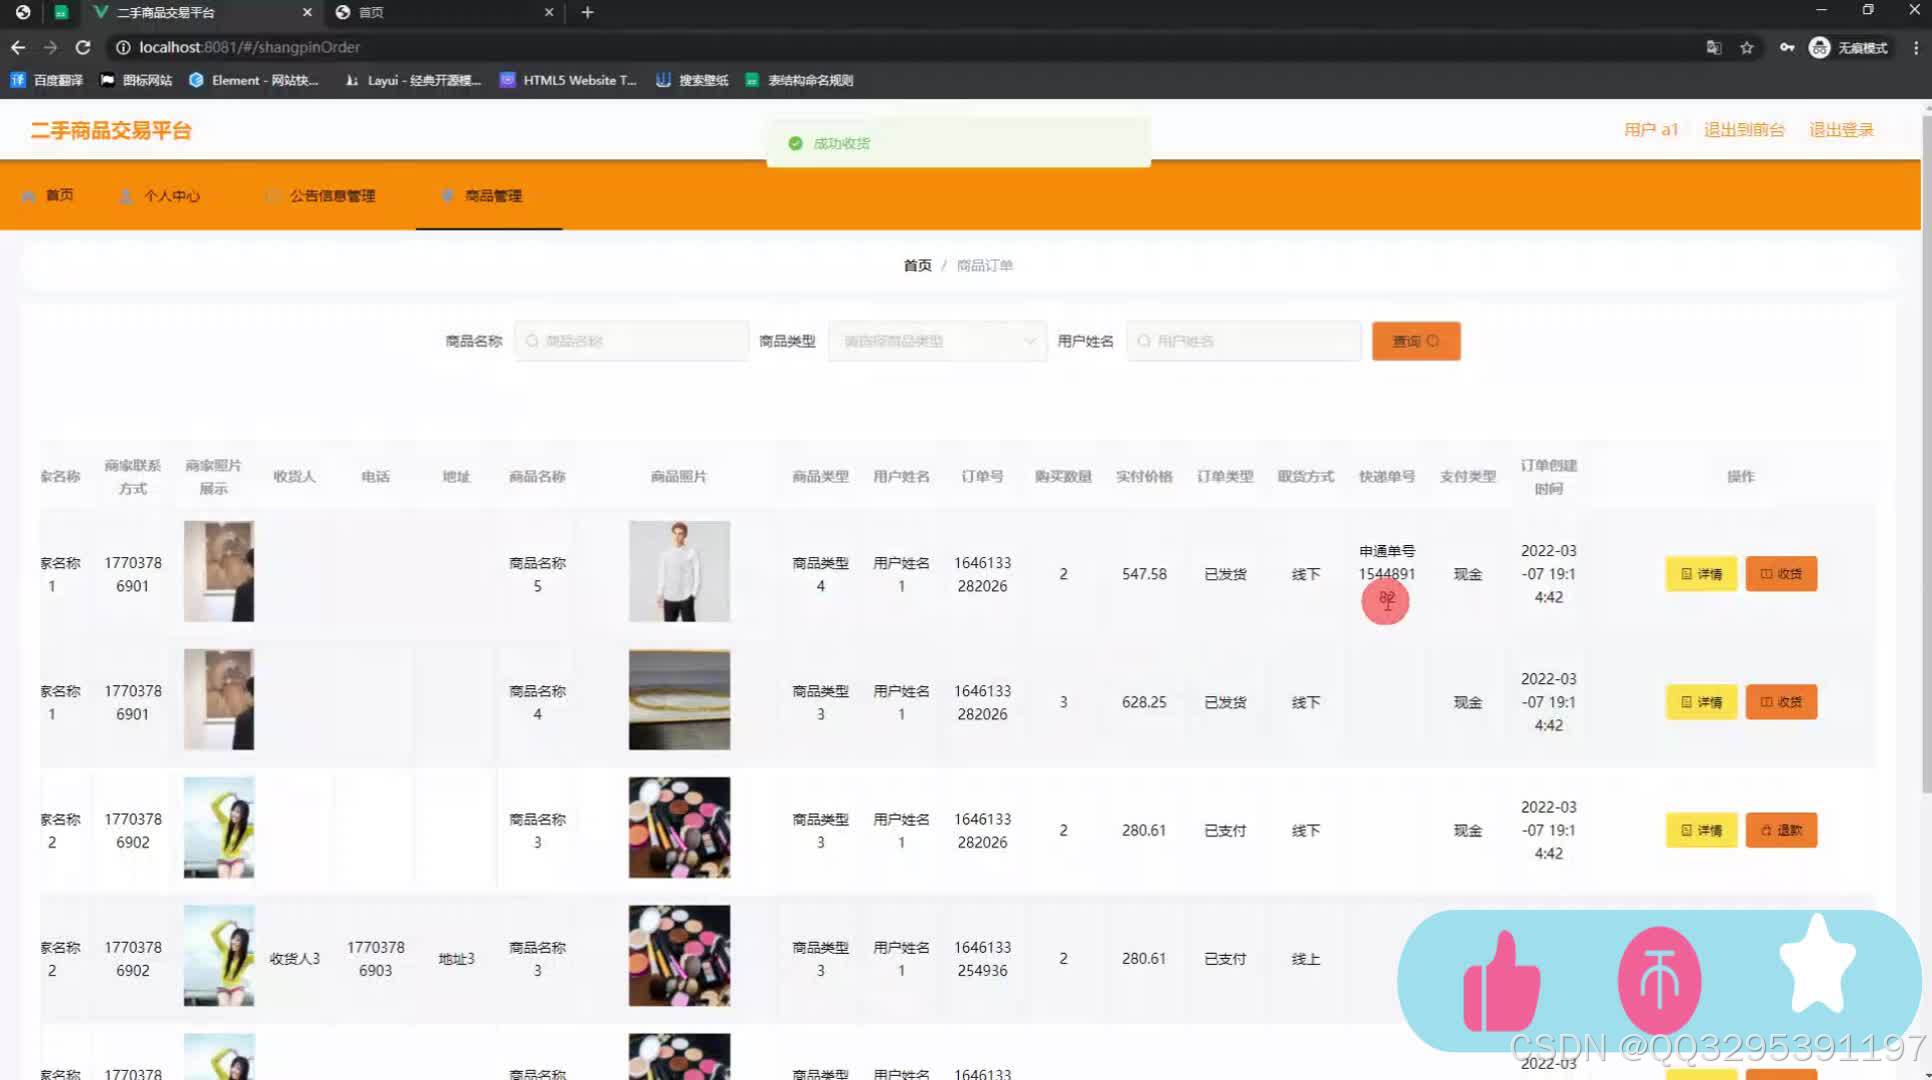Click the address bar URL
This screenshot has width=1932, height=1080.
click(249, 47)
